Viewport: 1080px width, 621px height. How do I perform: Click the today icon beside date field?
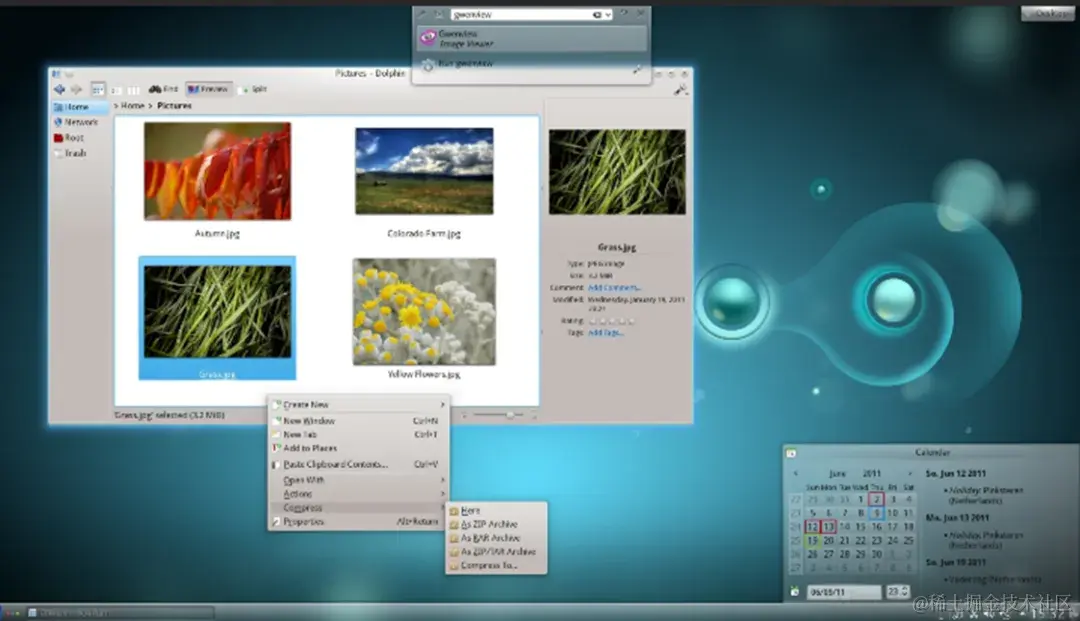point(795,592)
